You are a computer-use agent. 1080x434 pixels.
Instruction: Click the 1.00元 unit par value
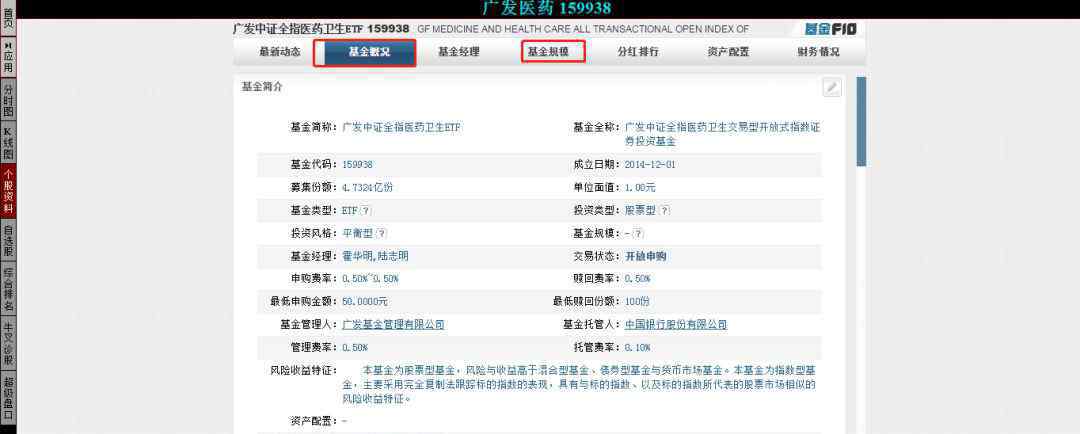[640, 187]
